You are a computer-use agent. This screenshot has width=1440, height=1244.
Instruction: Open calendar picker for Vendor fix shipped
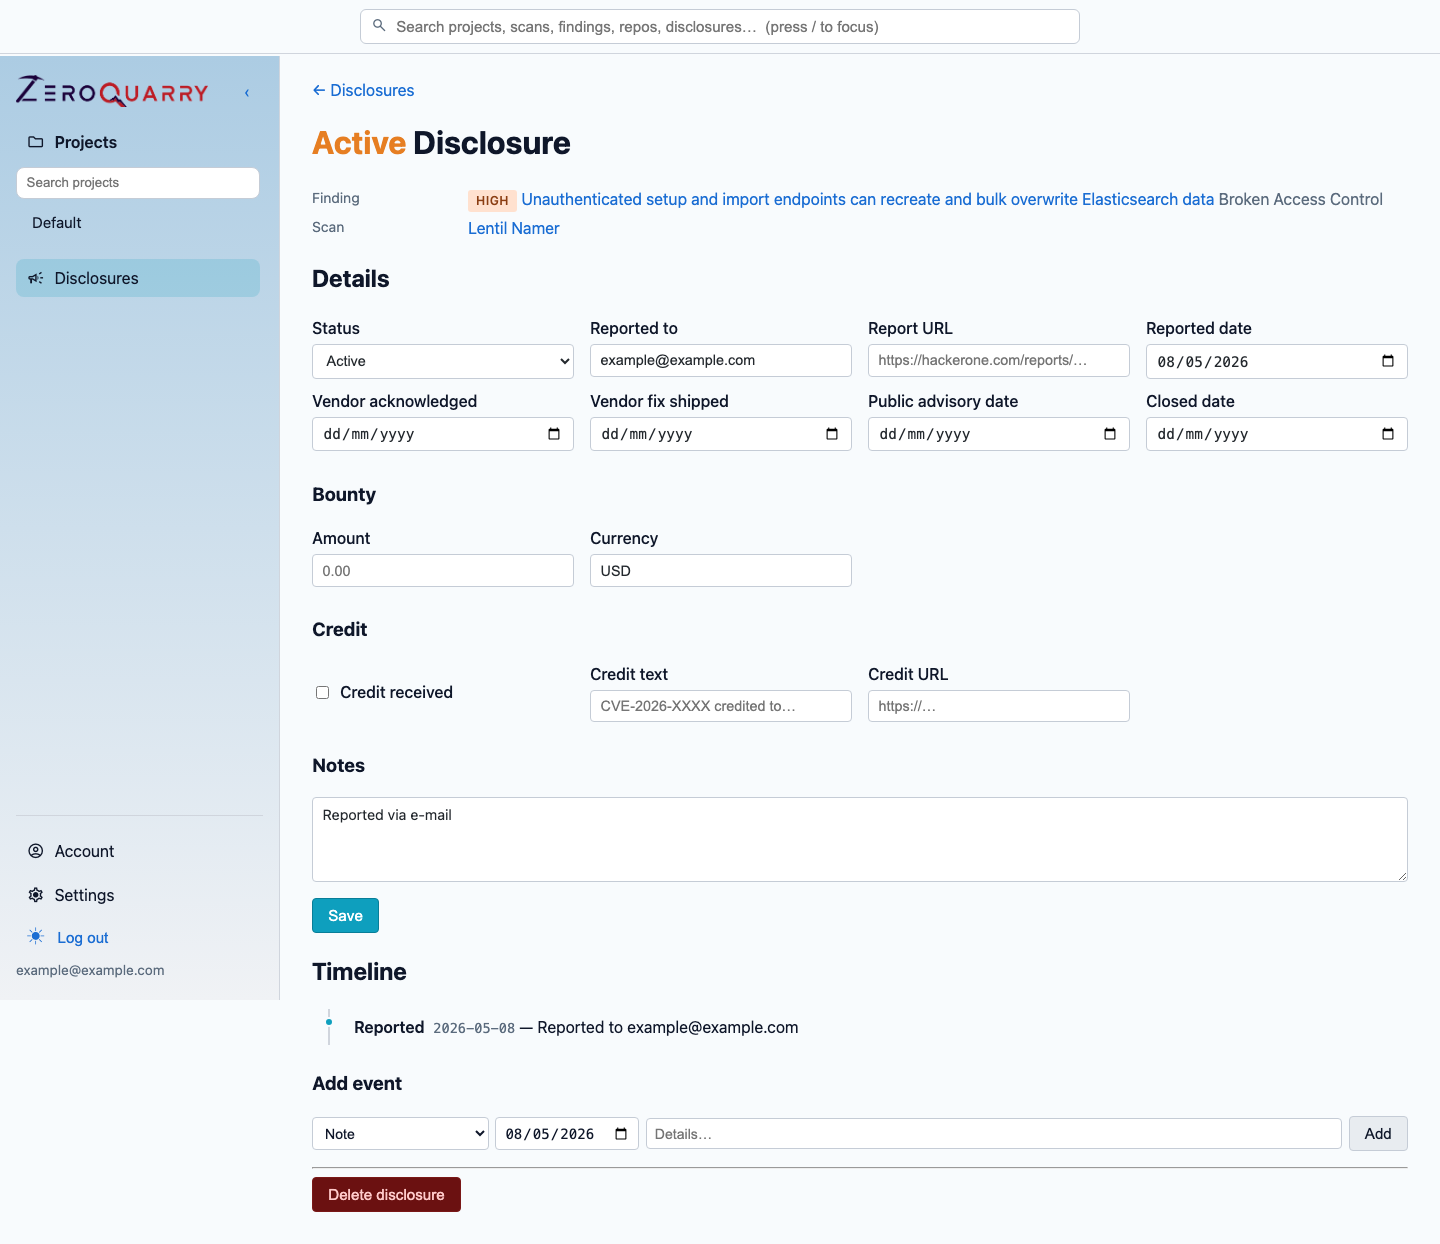(x=832, y=434)
